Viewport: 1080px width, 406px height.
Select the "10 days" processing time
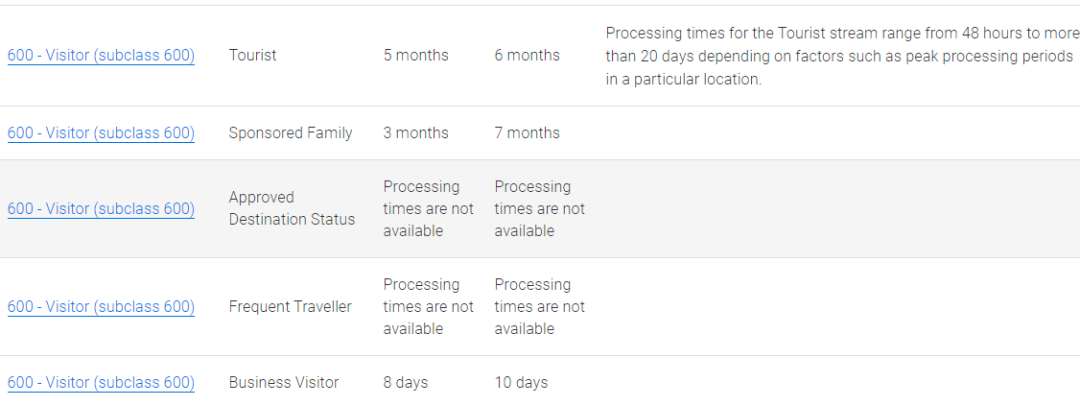pos(521,383)
